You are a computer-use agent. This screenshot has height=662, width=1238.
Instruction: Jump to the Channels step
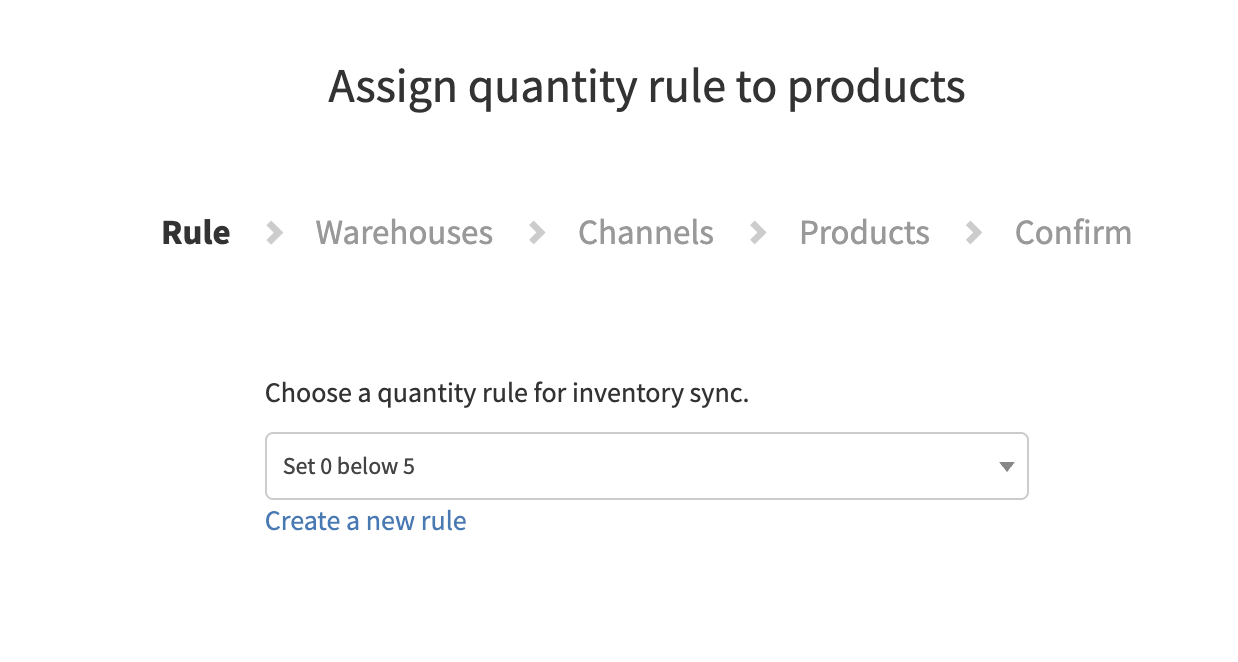pos(646,233)
